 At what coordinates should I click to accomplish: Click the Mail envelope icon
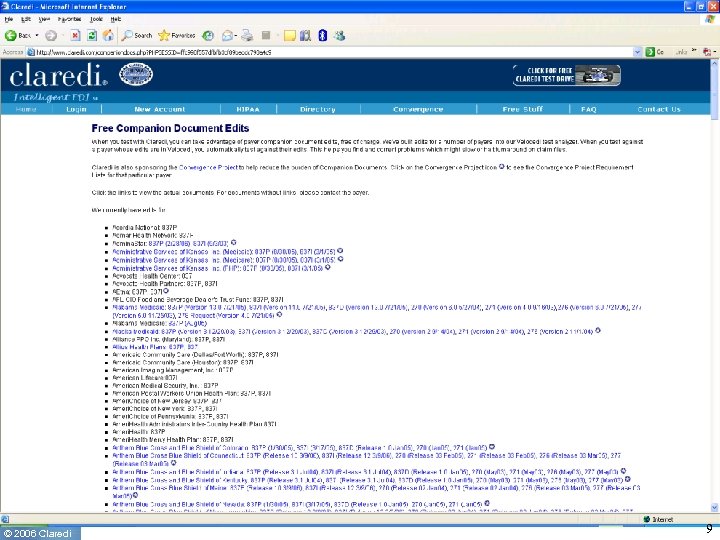(x=227, y=35)
